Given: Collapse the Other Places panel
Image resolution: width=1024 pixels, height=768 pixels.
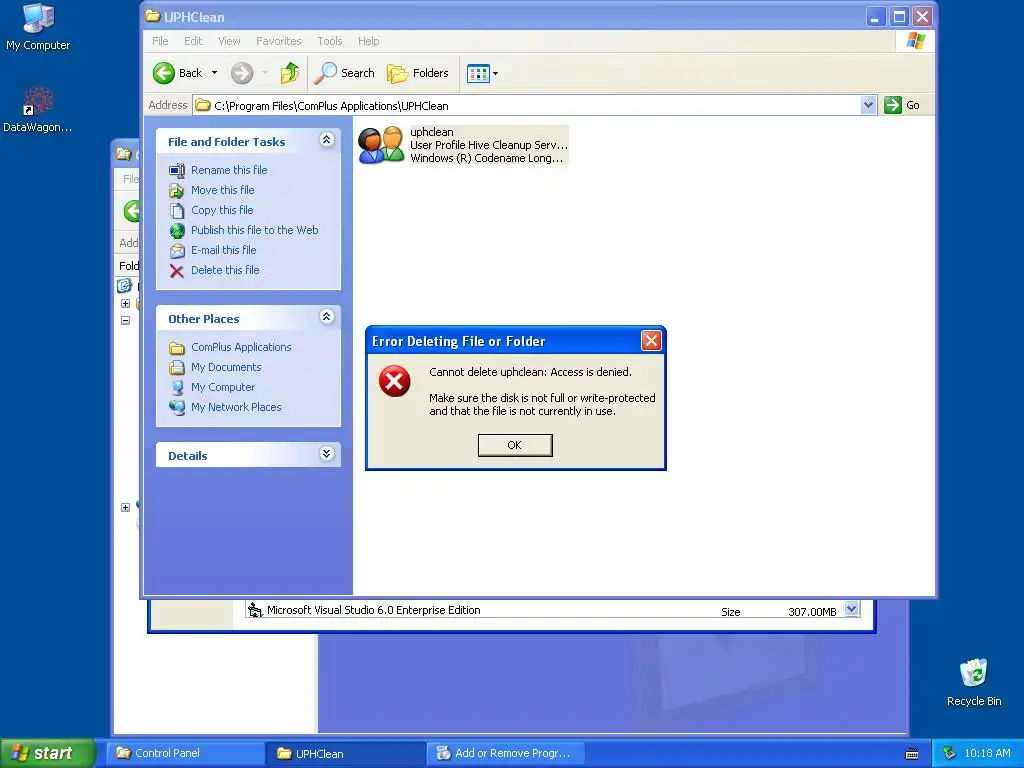Looking at the screenshot, I should pyautogui.click(x=327, y=317).
